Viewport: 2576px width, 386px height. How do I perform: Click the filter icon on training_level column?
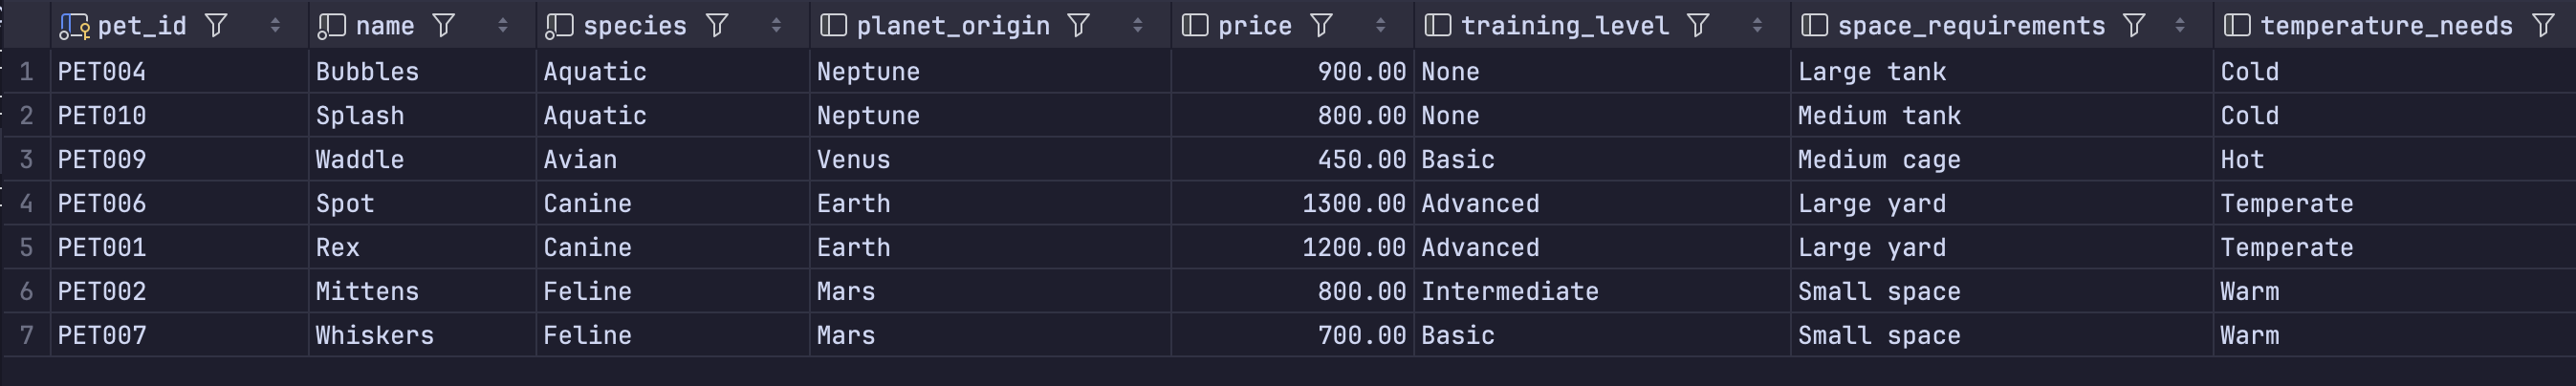(1698, 26)
